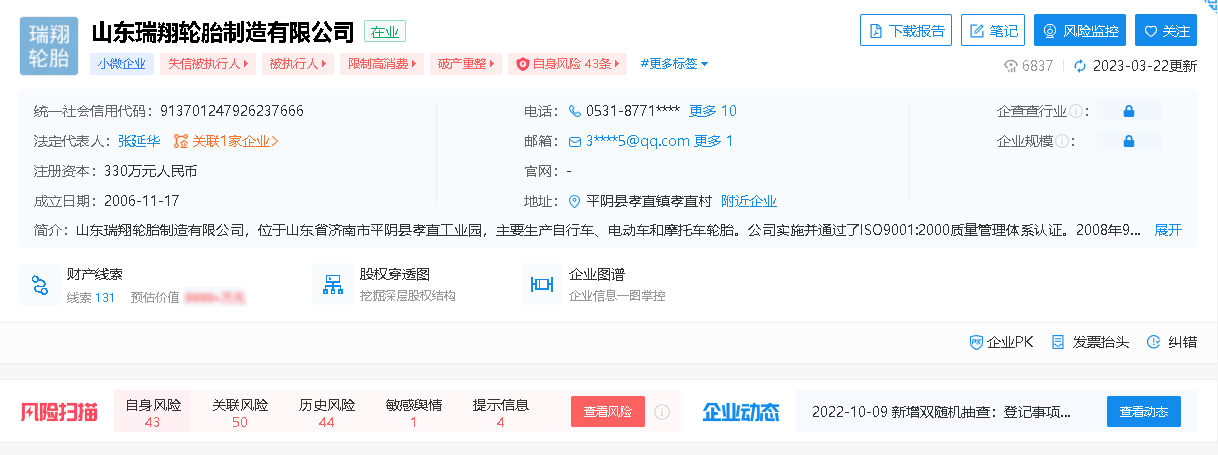Image resolution: width=1218 pixels, height=455 pixels.
Task: Click the 瑞翔轮胎 company logo thumbnail
Action: (x=49, y=46)
